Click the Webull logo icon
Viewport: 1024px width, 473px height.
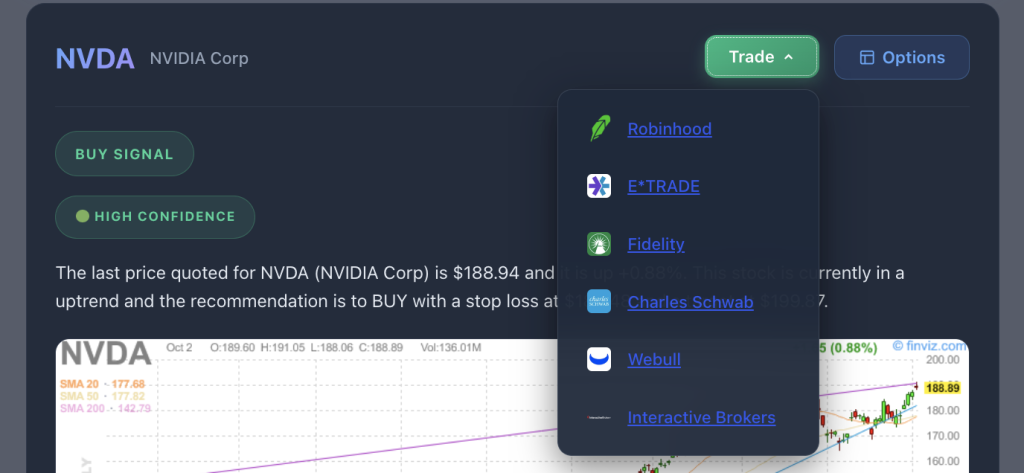pos(599,360)
